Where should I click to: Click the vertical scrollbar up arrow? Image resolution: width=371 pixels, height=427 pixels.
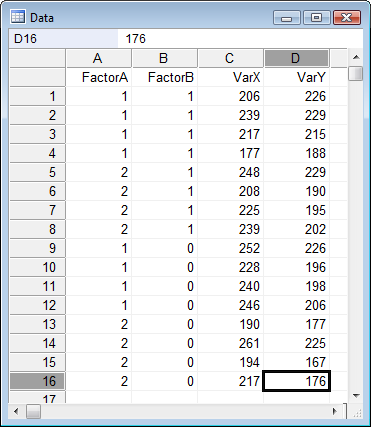click(356, 57)
